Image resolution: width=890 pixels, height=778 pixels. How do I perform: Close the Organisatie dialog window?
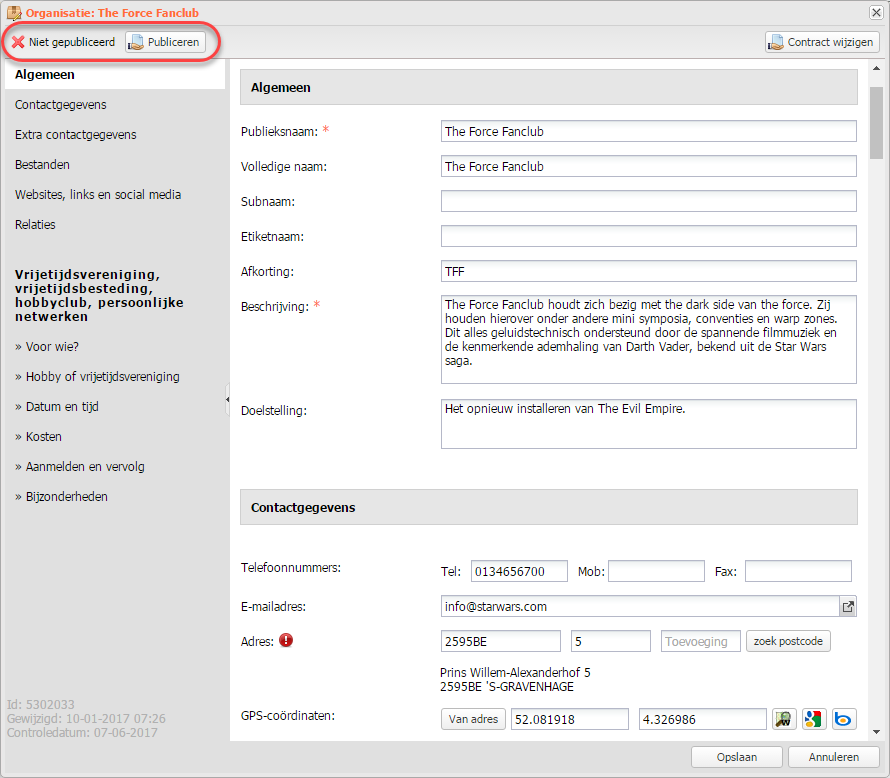click(876, 12)
